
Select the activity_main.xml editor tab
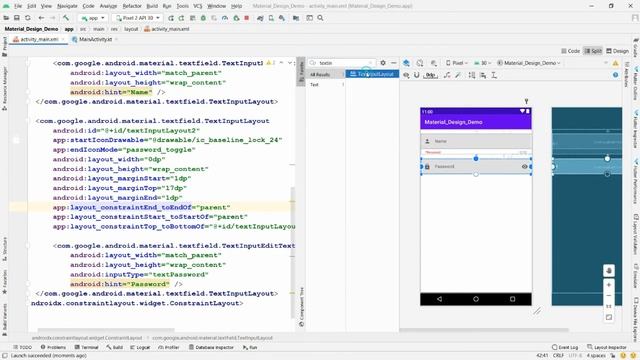[39, 39]
